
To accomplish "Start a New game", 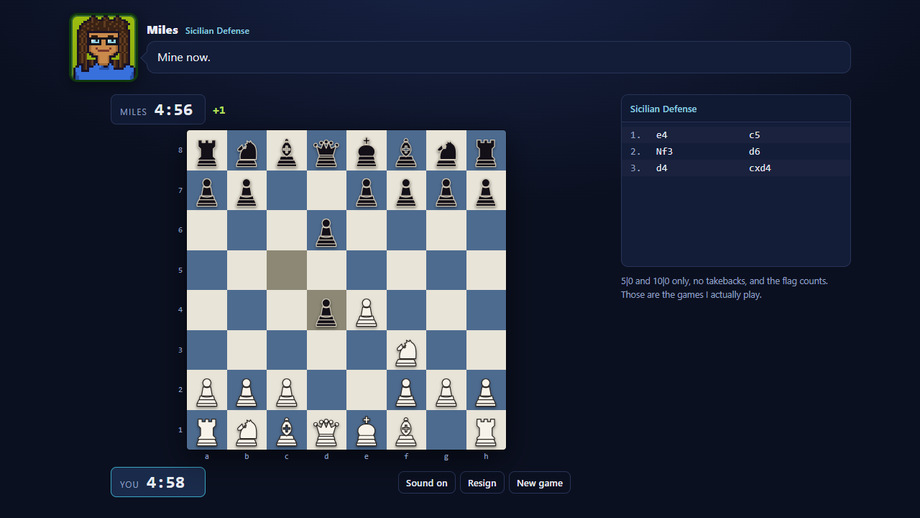I will pyautogui.click(x=540, y=483).
